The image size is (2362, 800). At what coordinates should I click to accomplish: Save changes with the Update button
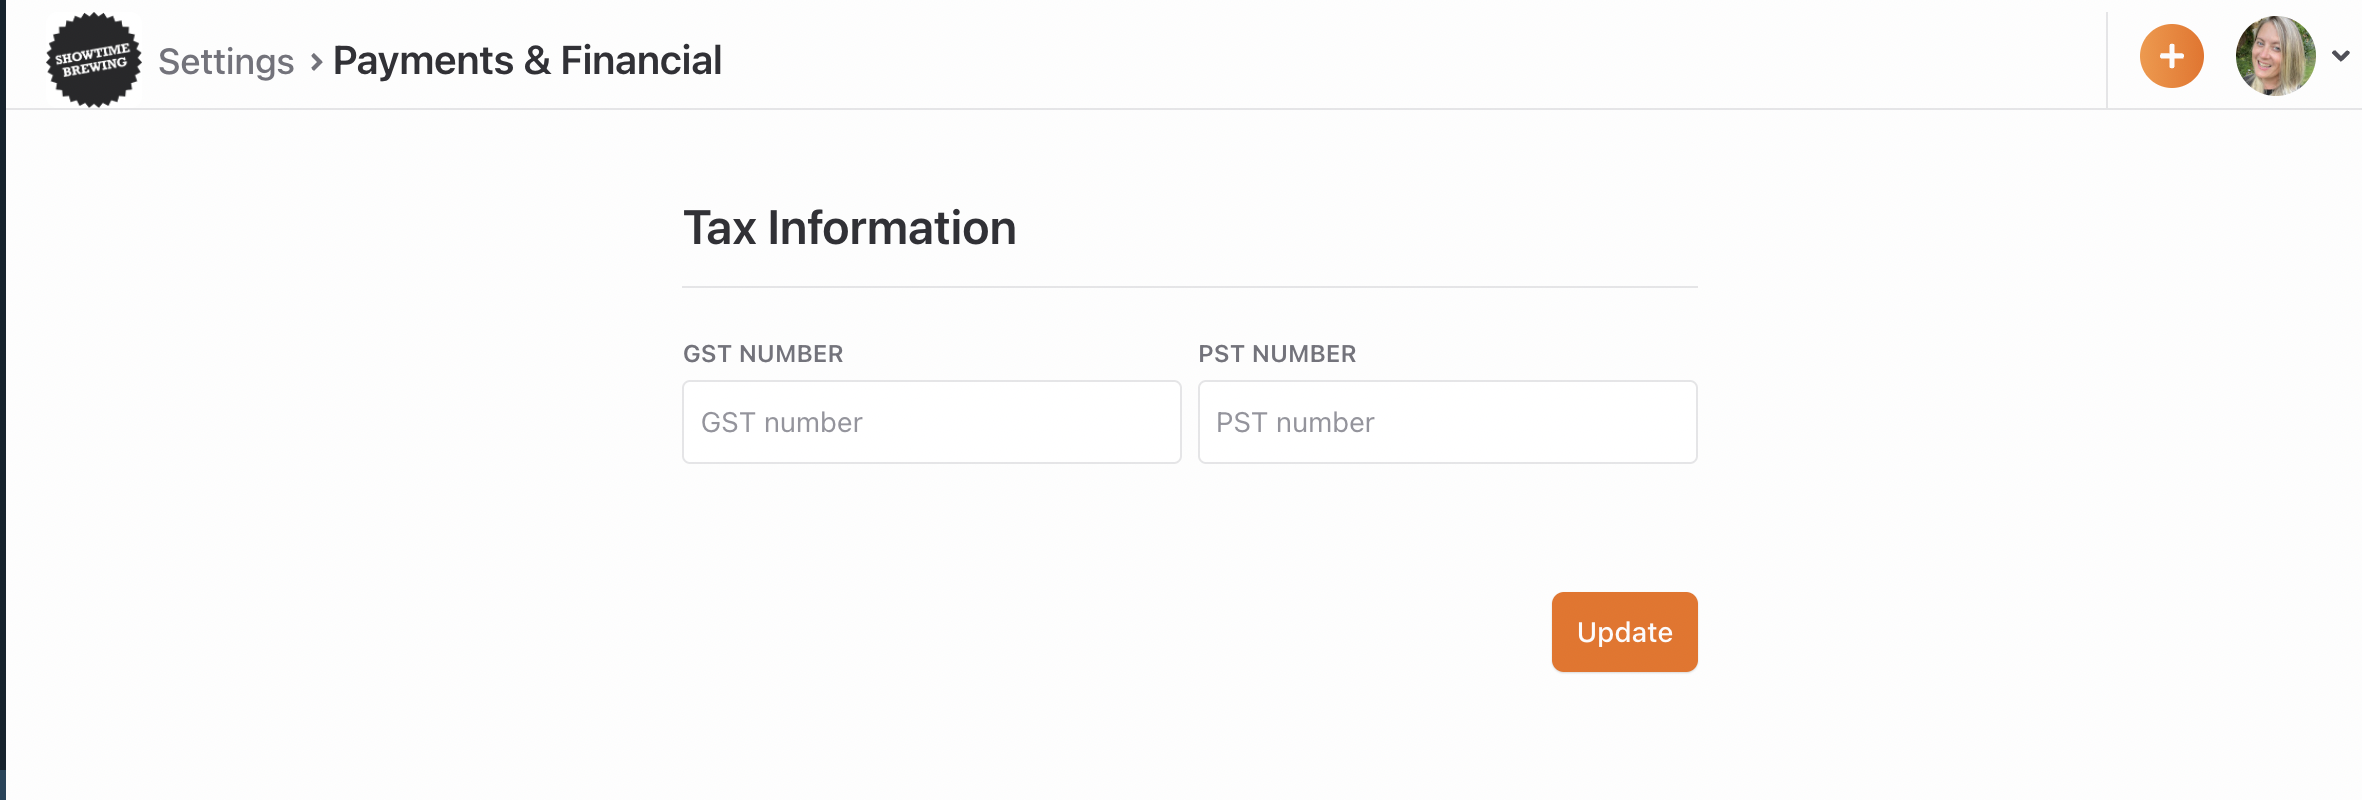[1624, 632]
